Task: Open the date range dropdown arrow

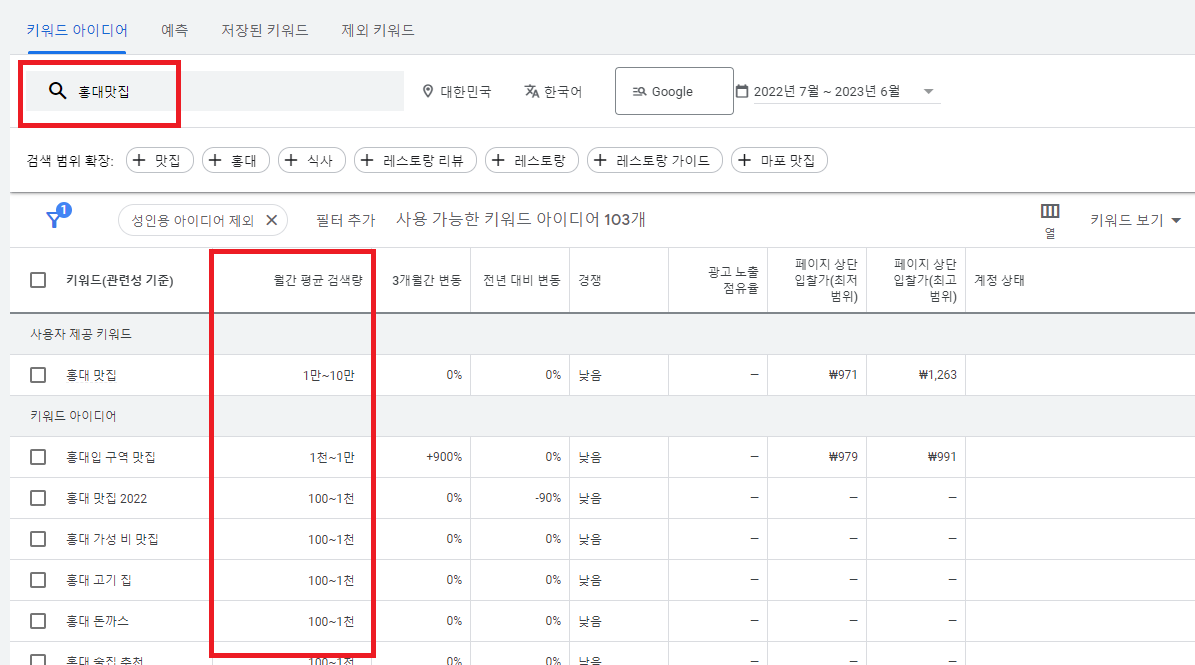Action: pyautogui.click(x=929, y=91)
